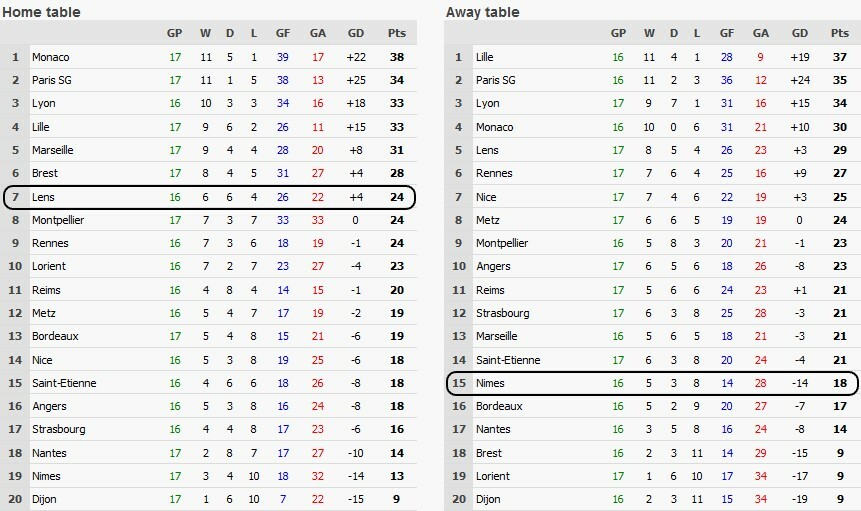Click the Home table heading
The height and width of the screenshot is (511, 861).
click(41, 12)
